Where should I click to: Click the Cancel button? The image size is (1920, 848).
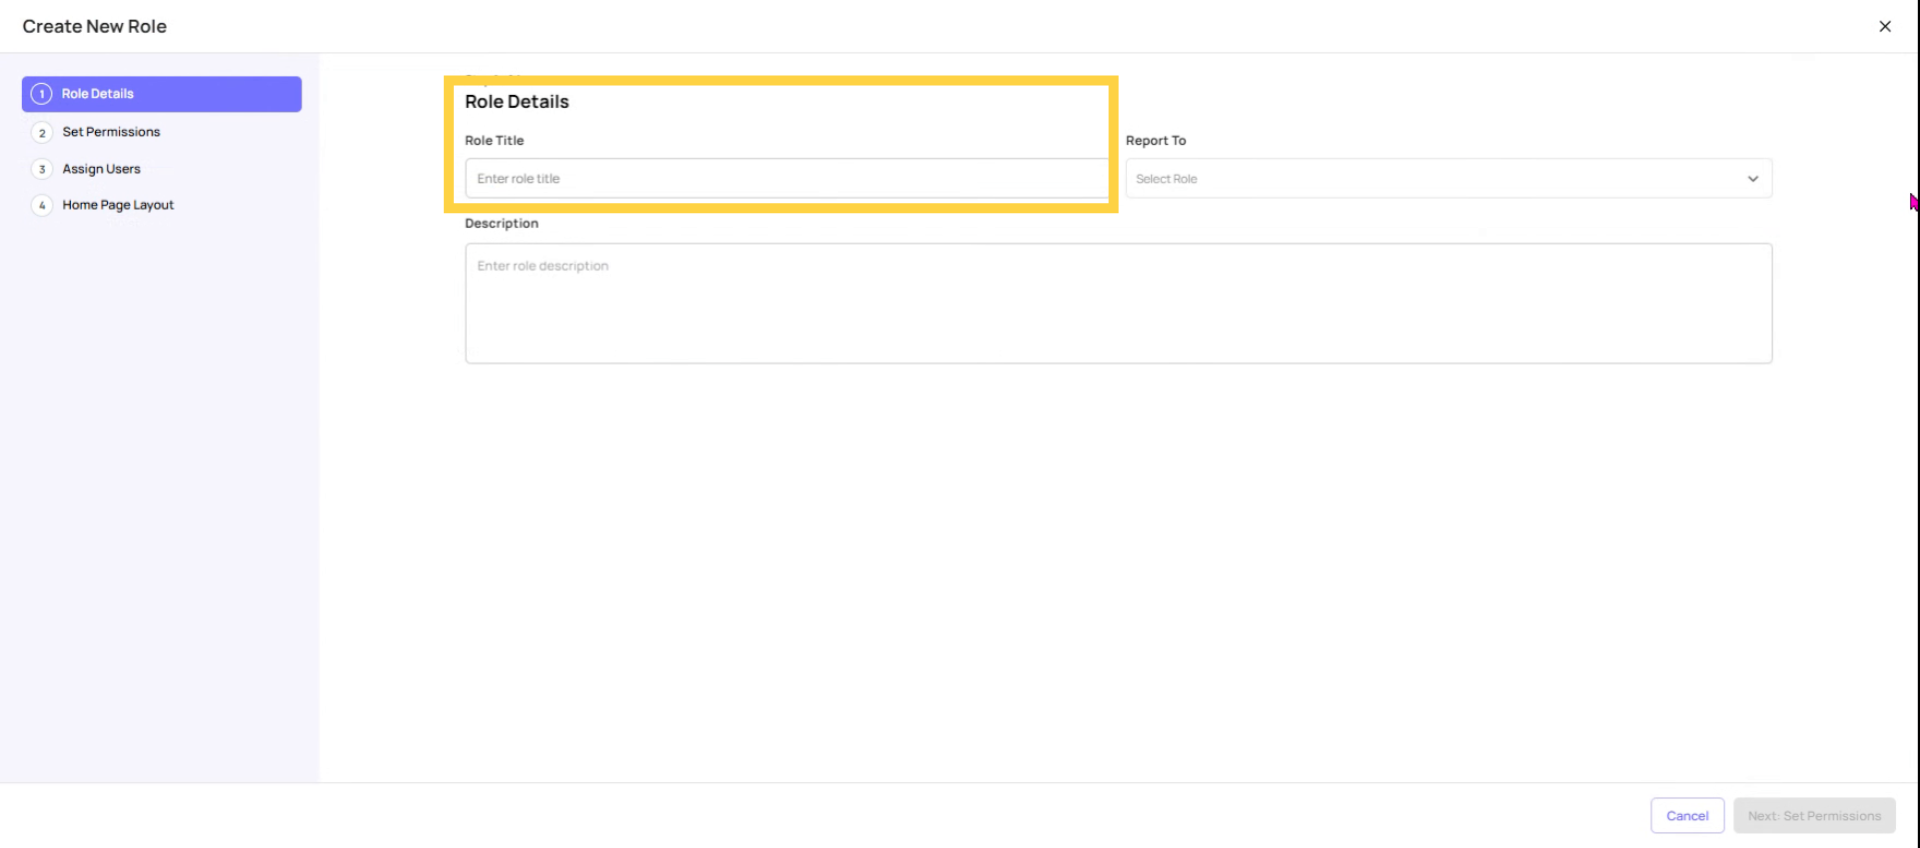pyautogui.click(x=1687, y=816)
